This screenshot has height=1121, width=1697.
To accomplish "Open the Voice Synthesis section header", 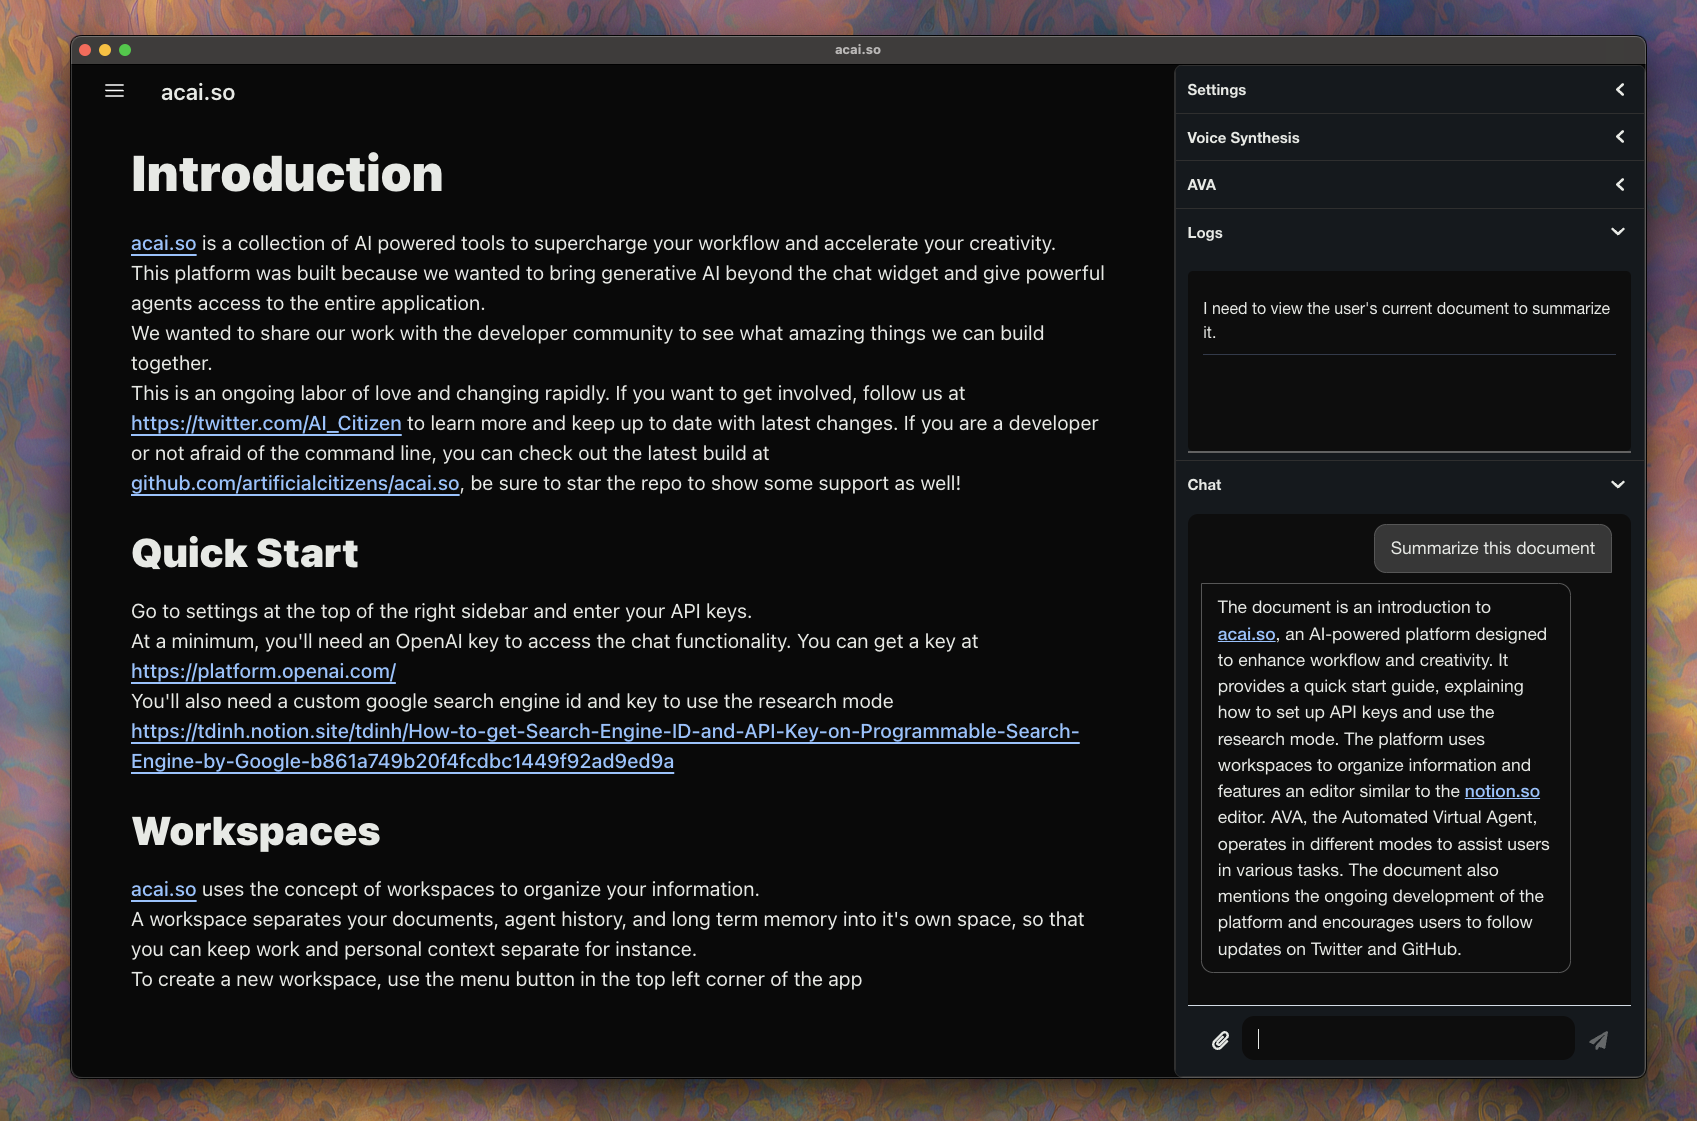I will pos(1410,137).
